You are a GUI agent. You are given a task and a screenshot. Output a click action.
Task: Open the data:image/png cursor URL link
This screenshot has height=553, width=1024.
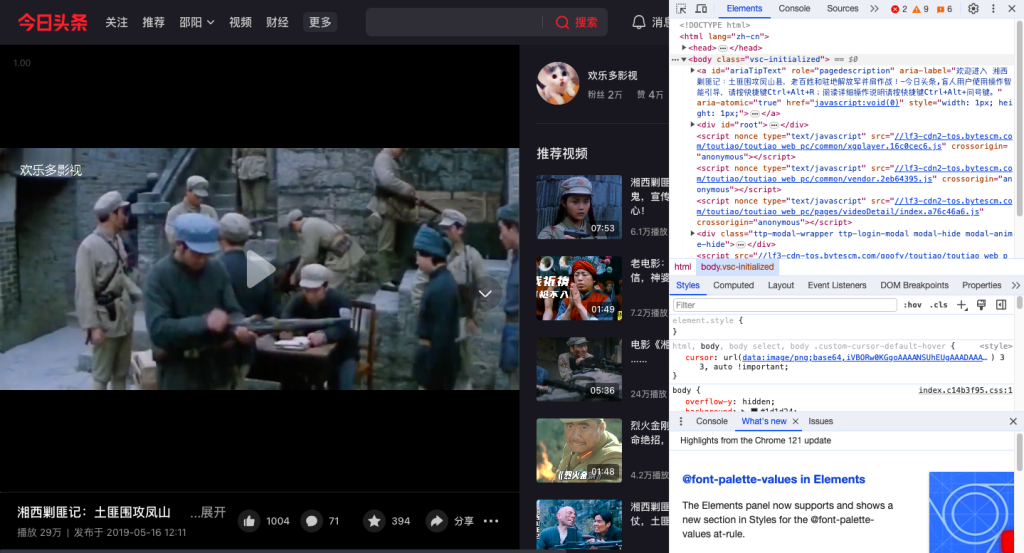(x=864, y=357)
